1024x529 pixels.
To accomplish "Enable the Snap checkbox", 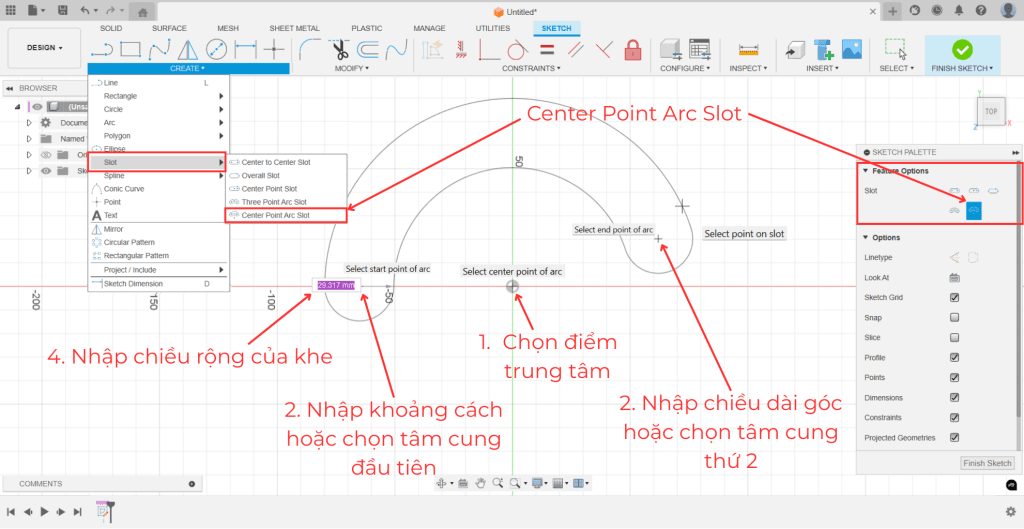I will [x=954, y=317].
